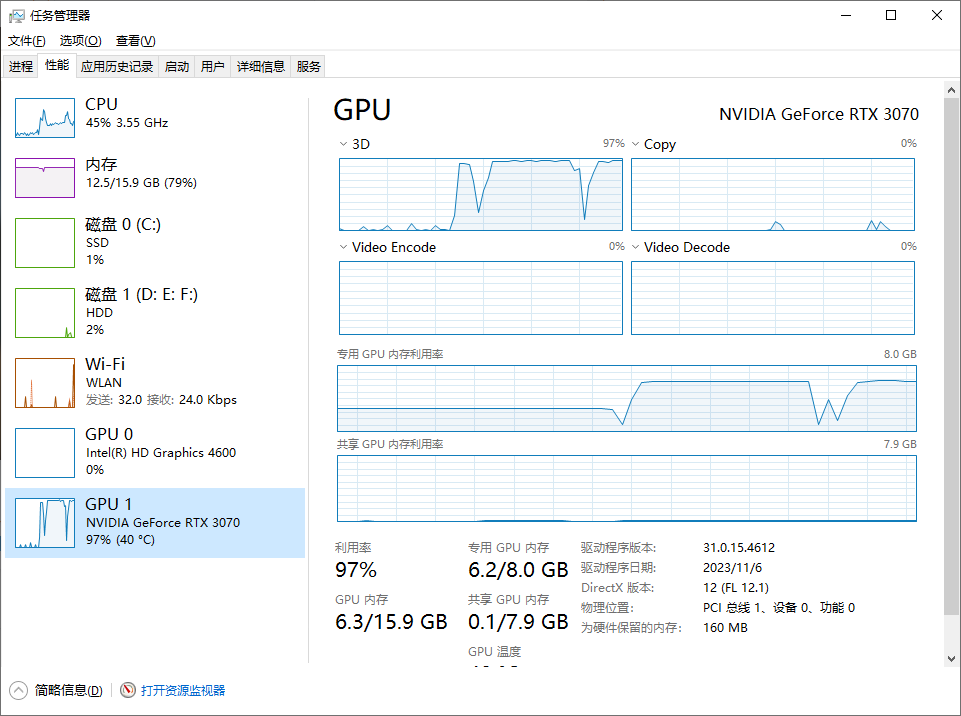Screen dimensions: 961x716
Task: Select the GPU 0 Intel HD Graphics thumbnail
Action: [45, 452]
